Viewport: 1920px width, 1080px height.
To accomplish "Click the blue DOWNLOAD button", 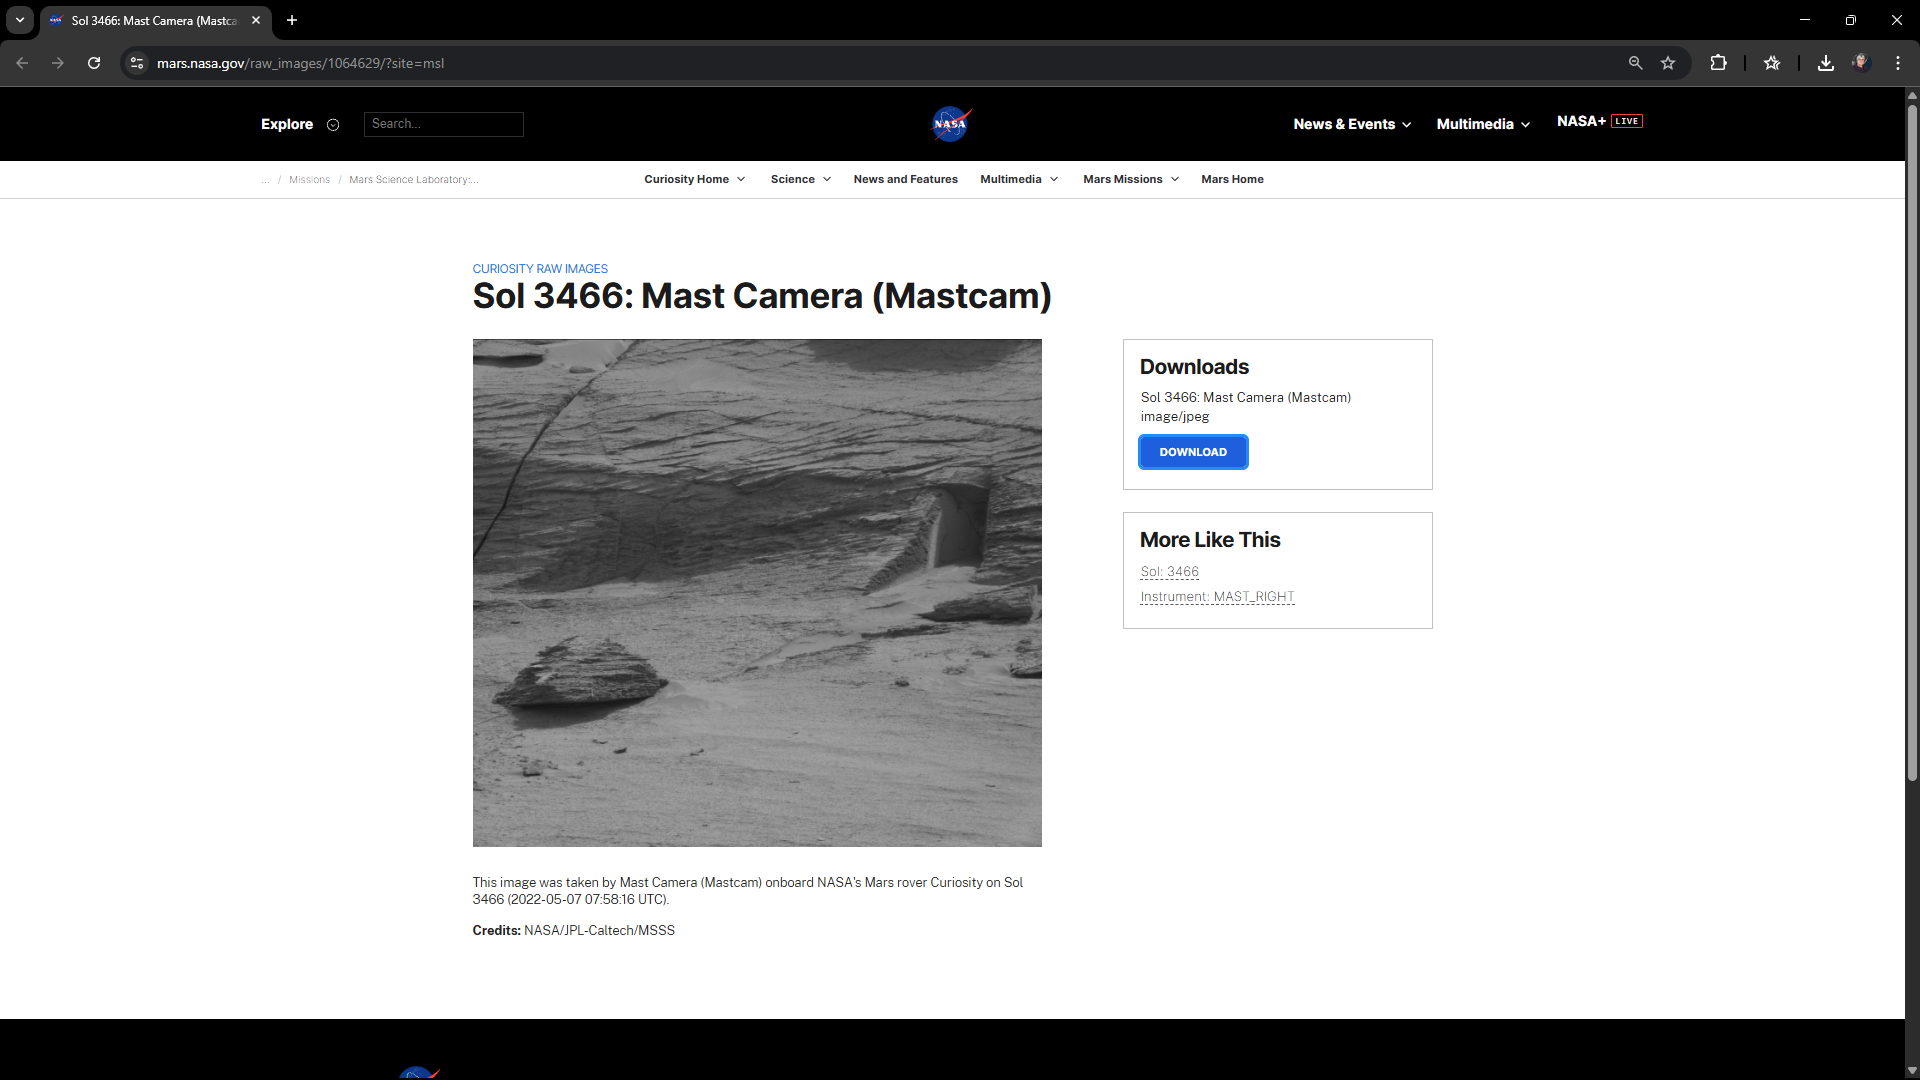I will [x=1192, y=452].
